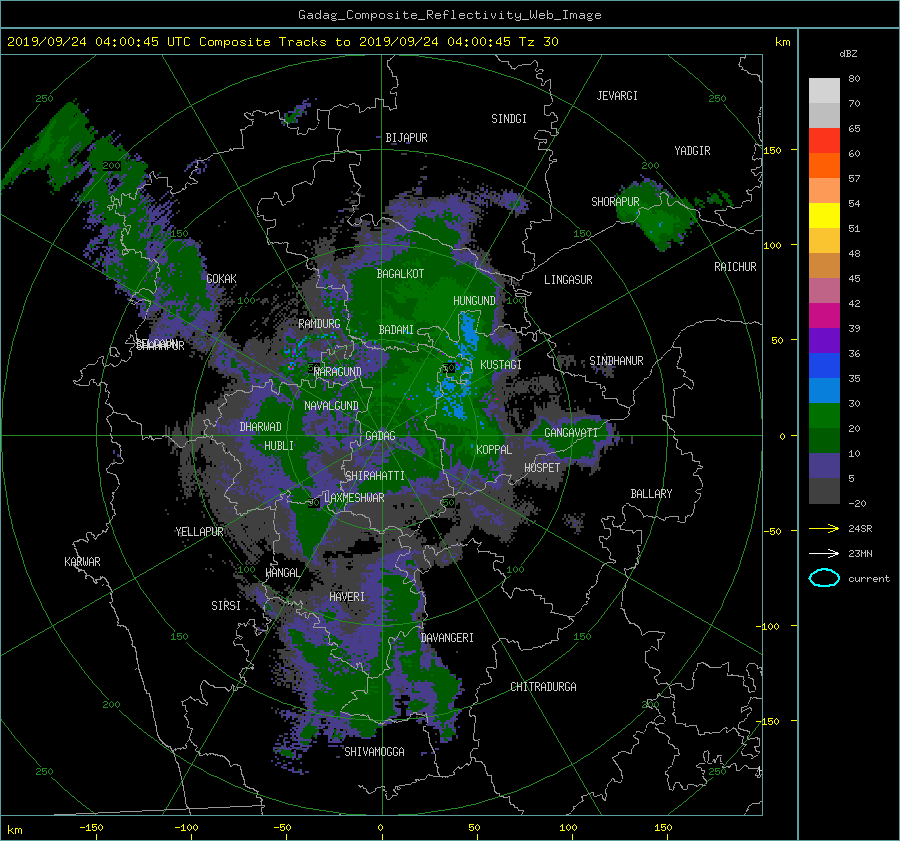This screenshot has width=900, height=841.
Task: Pick the bright green 20-30 dBZ swatch
Action: (x=824, y=416)
